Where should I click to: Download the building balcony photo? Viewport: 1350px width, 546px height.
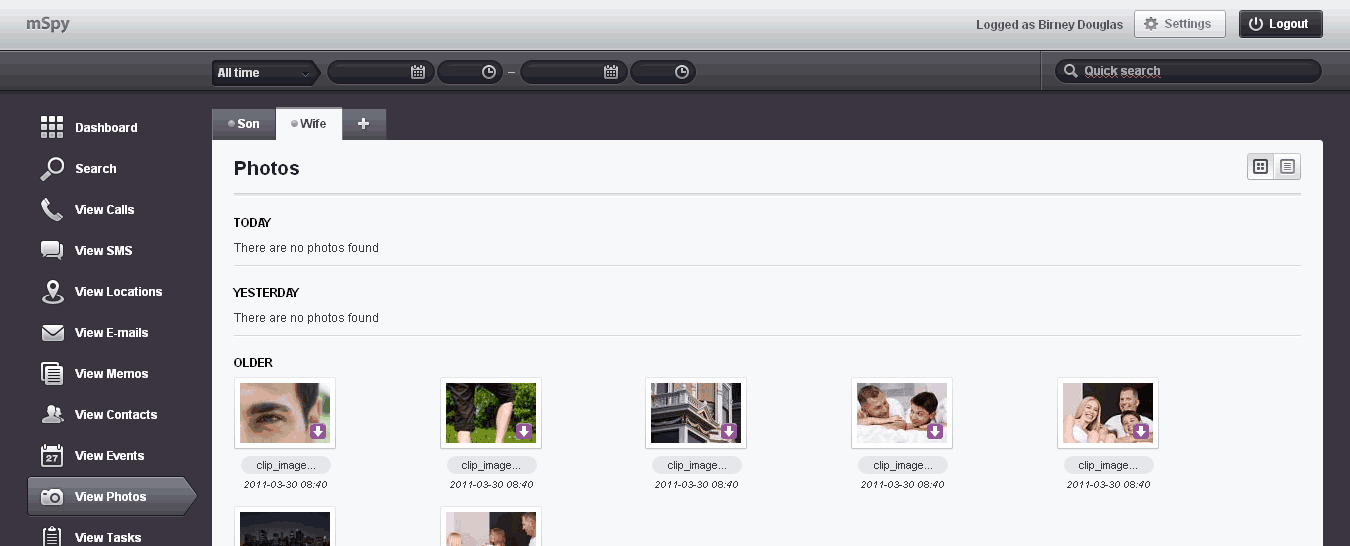(729, 432)
